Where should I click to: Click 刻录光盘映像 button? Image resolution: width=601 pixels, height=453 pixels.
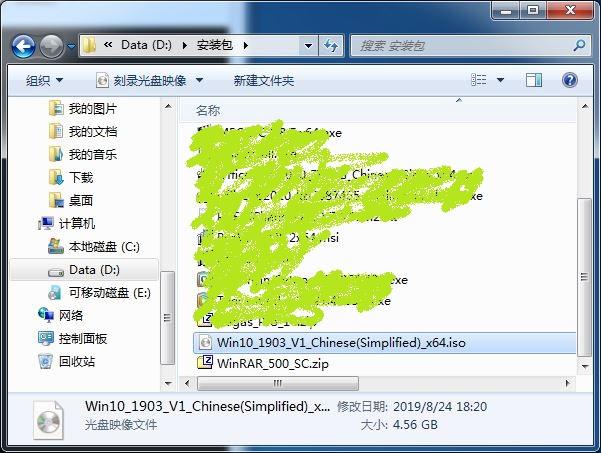tap(142, 80)
